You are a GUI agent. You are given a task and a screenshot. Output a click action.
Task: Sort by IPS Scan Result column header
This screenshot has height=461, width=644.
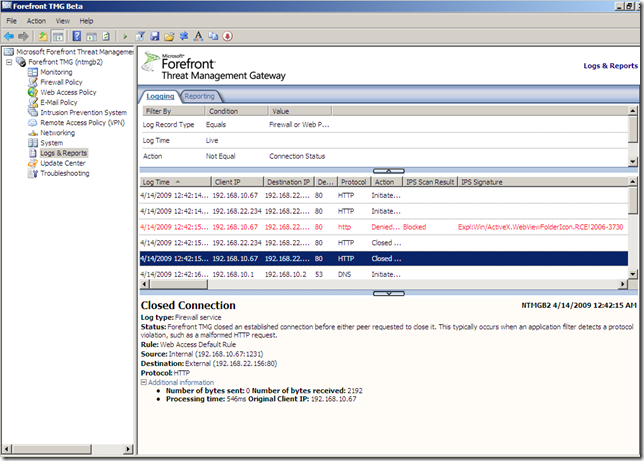click(430, 182)
